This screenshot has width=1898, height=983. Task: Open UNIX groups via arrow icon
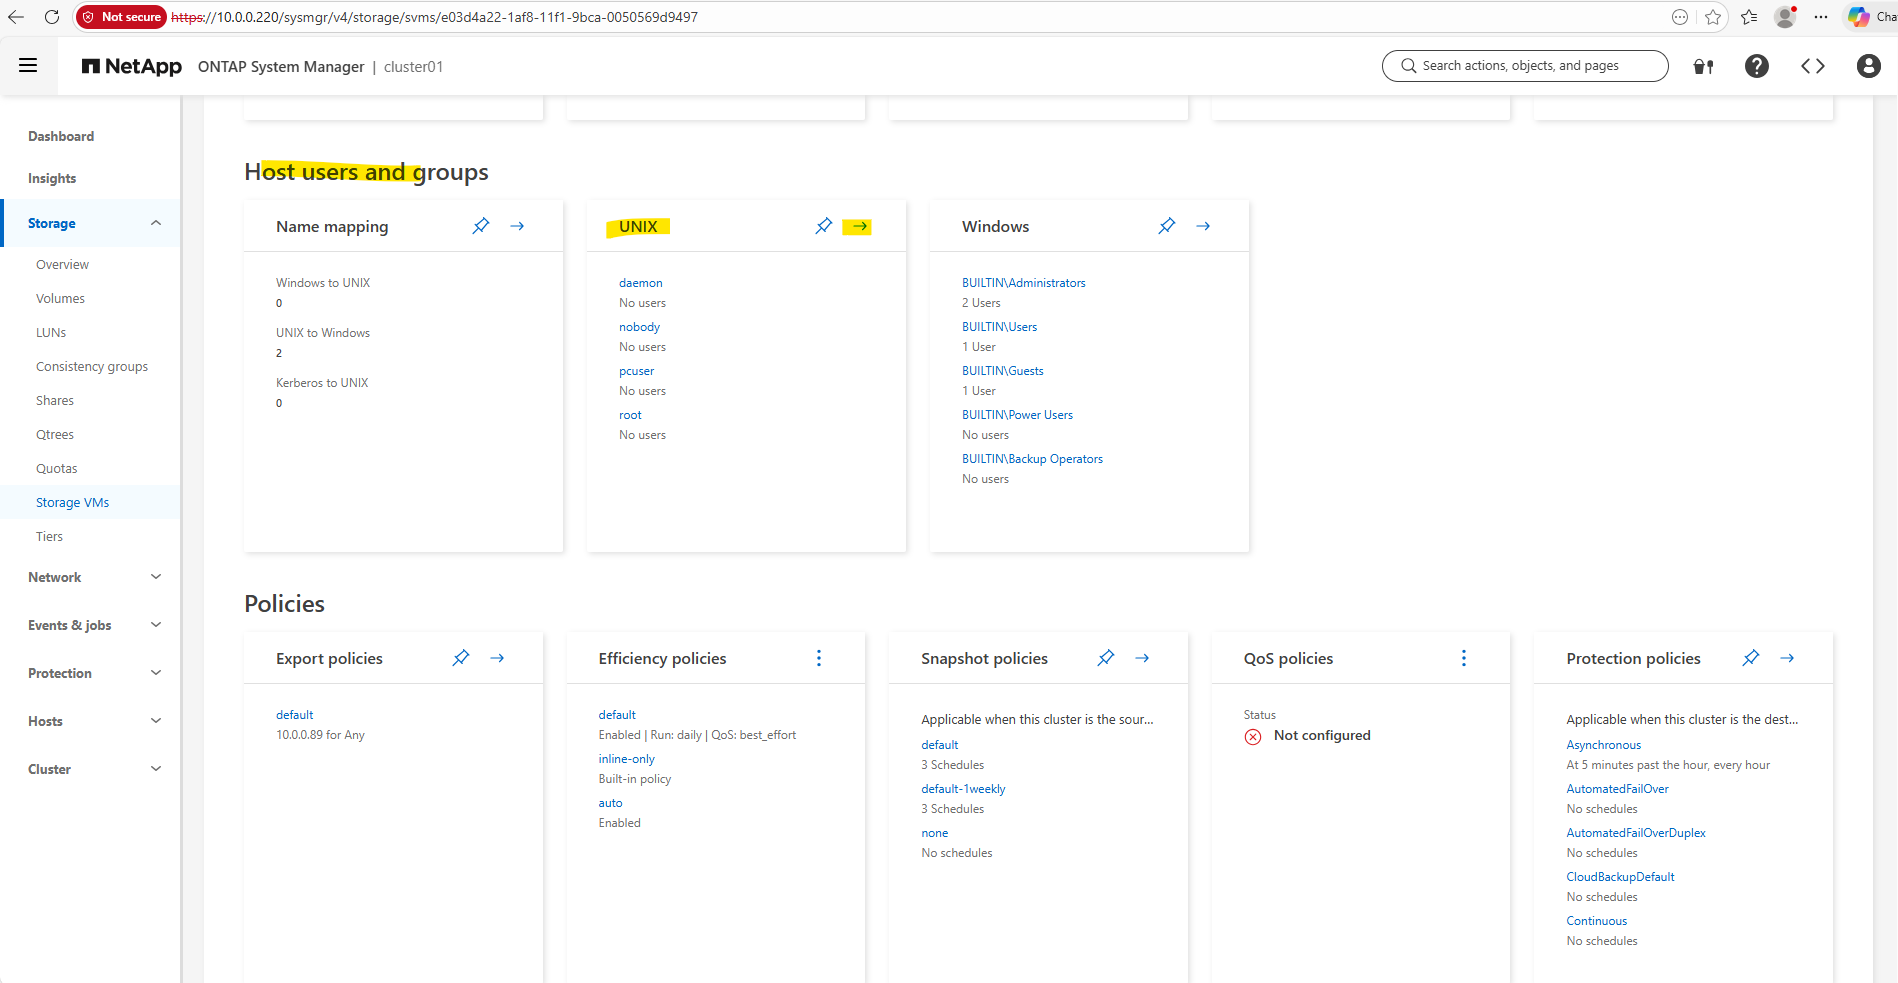click(x=859, y=226)
